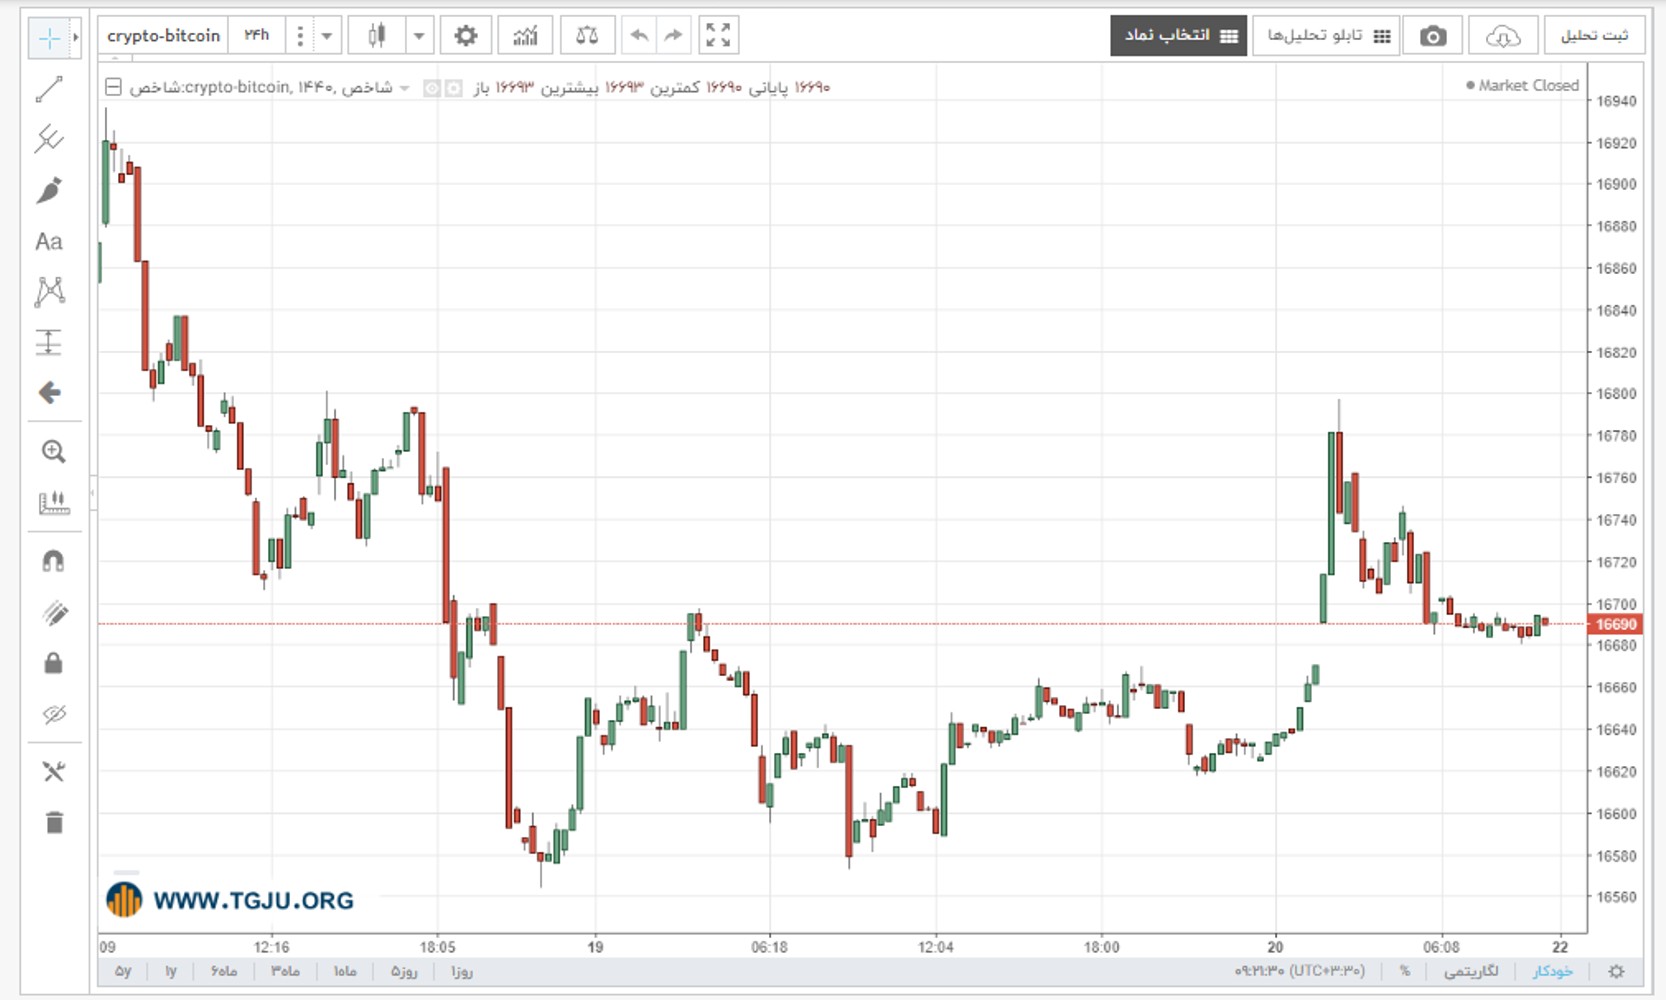Expand the chart style dropdown arrow
This screenshot has width=1666, height=1000.
click(x=419, y=36)
